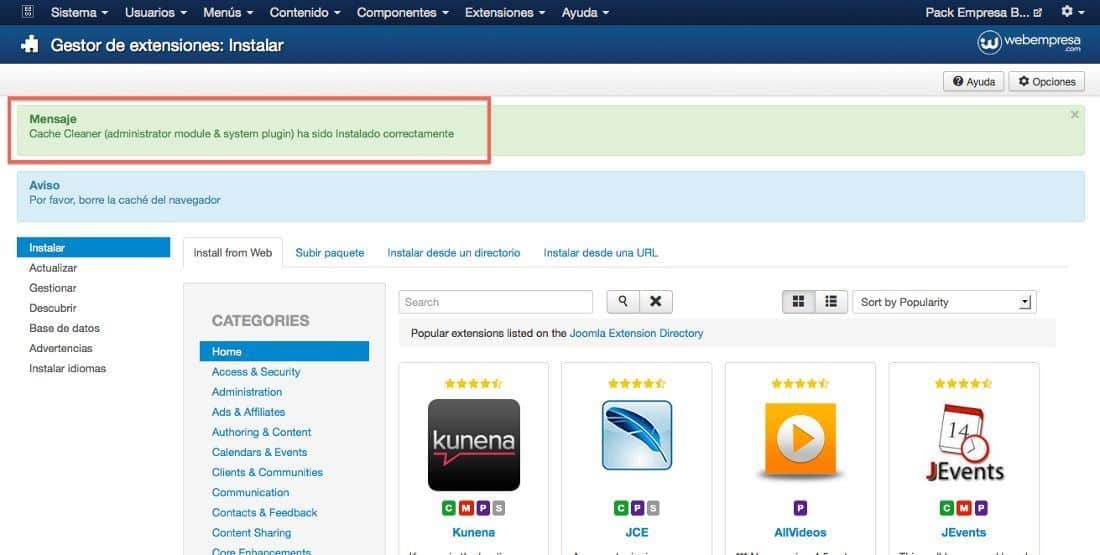Select Instalar in the sidebar
Image resolution: width=1100 pixels, height=555 pixels.
pyautogui.click(x=93, y=248)
